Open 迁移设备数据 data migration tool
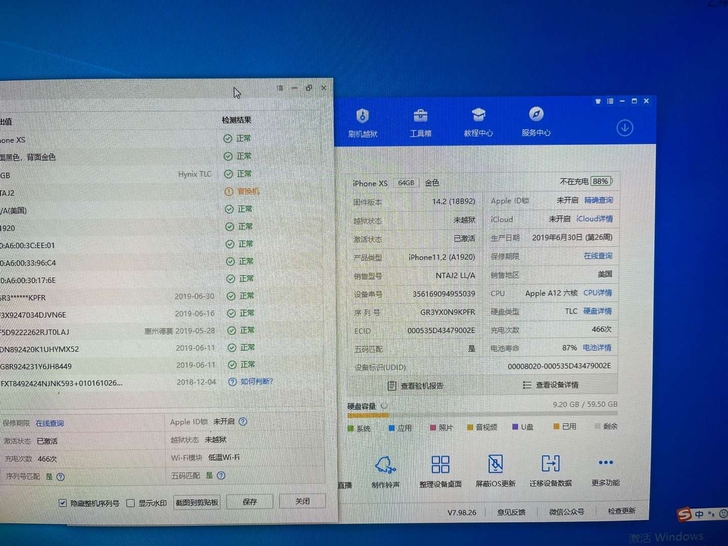The image size is (728, 546). click(551, 470)
